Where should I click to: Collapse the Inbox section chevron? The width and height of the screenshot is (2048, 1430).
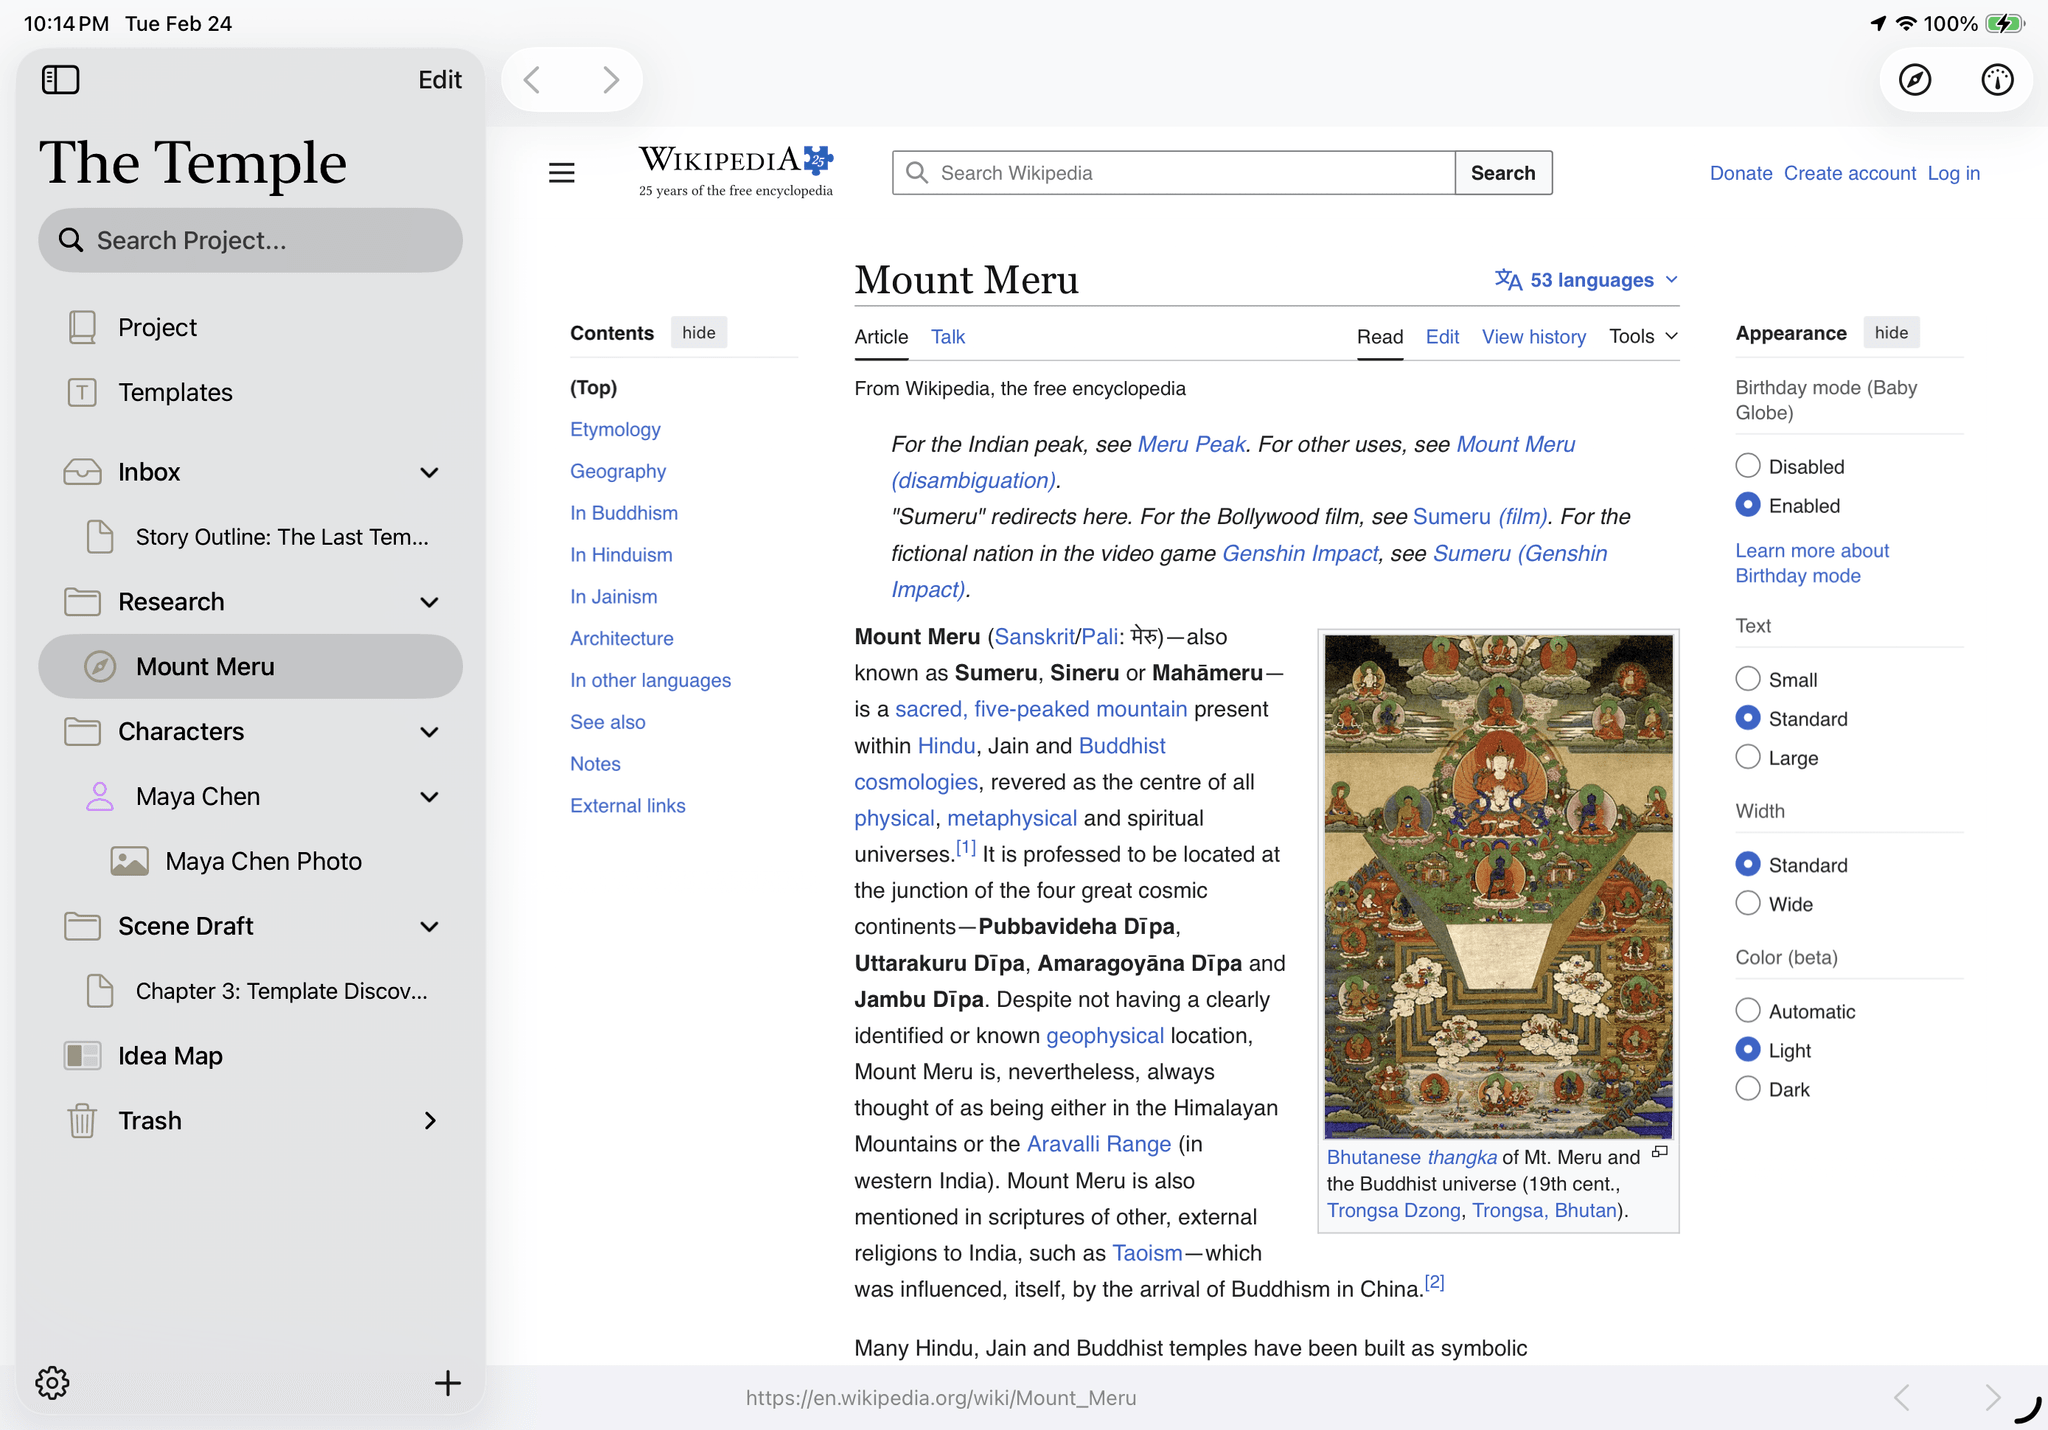click(x=430, y=473)
